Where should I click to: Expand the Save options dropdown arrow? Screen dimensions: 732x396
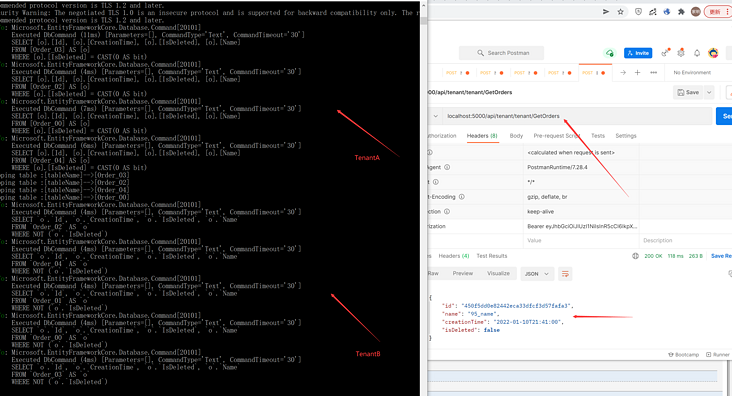click(x=709, y=92)
